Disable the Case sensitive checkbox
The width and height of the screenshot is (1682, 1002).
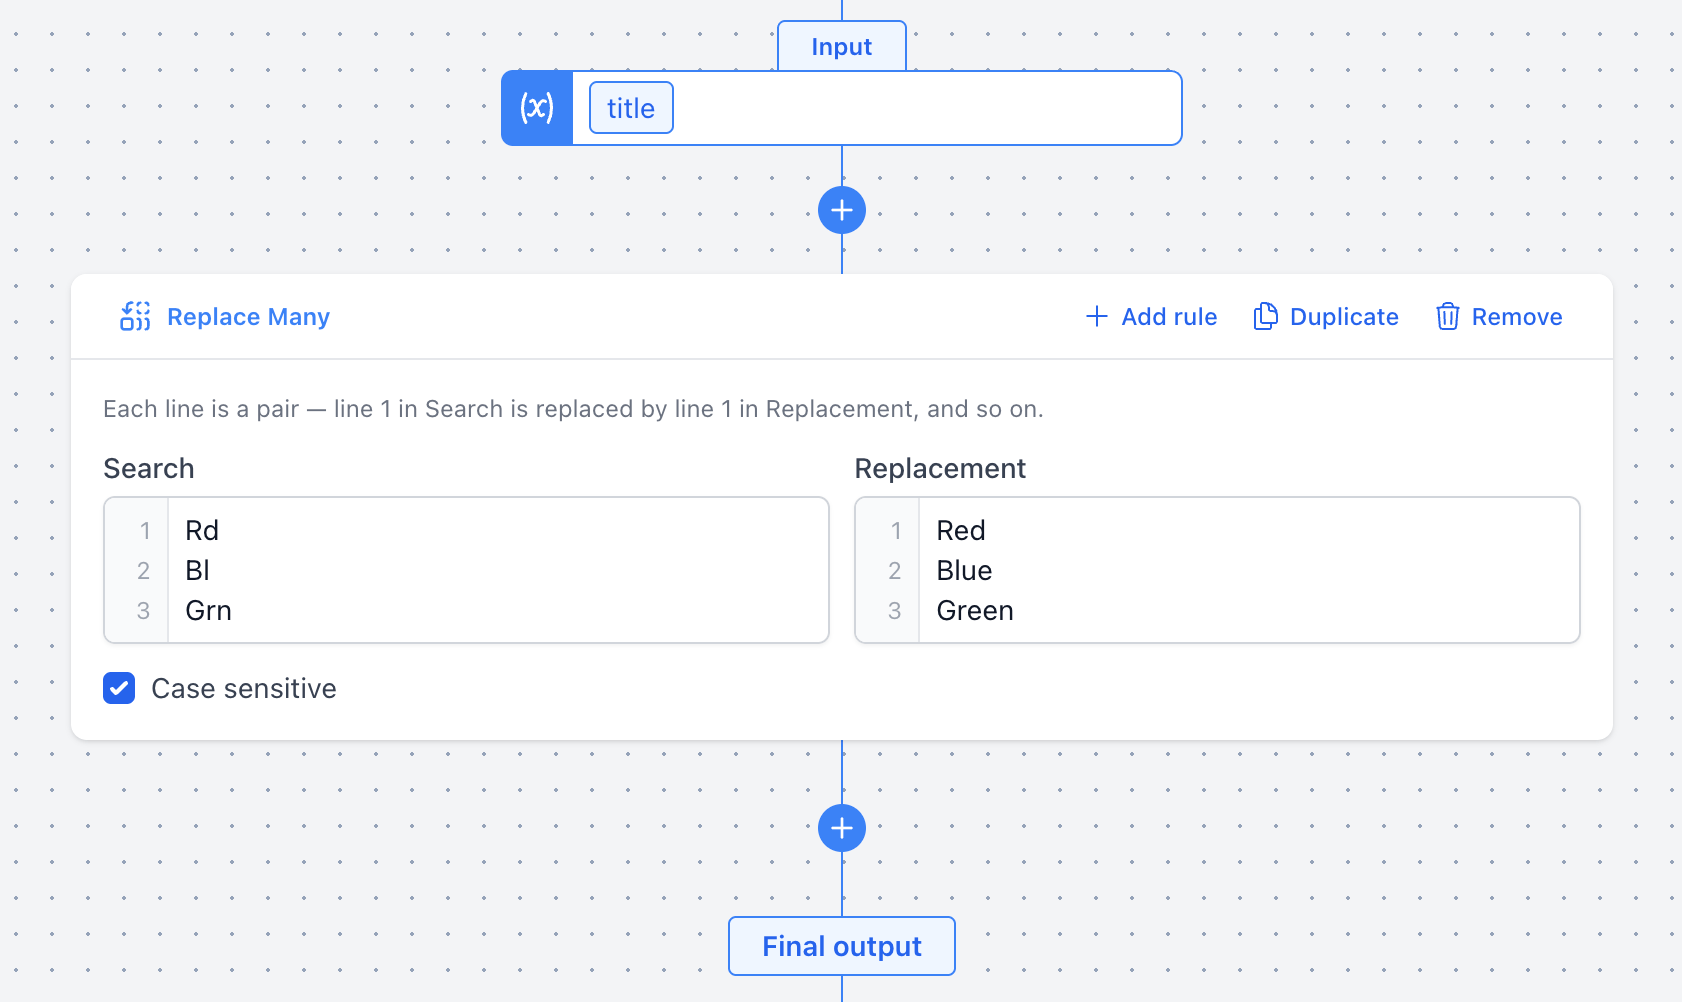coord(118,688)
